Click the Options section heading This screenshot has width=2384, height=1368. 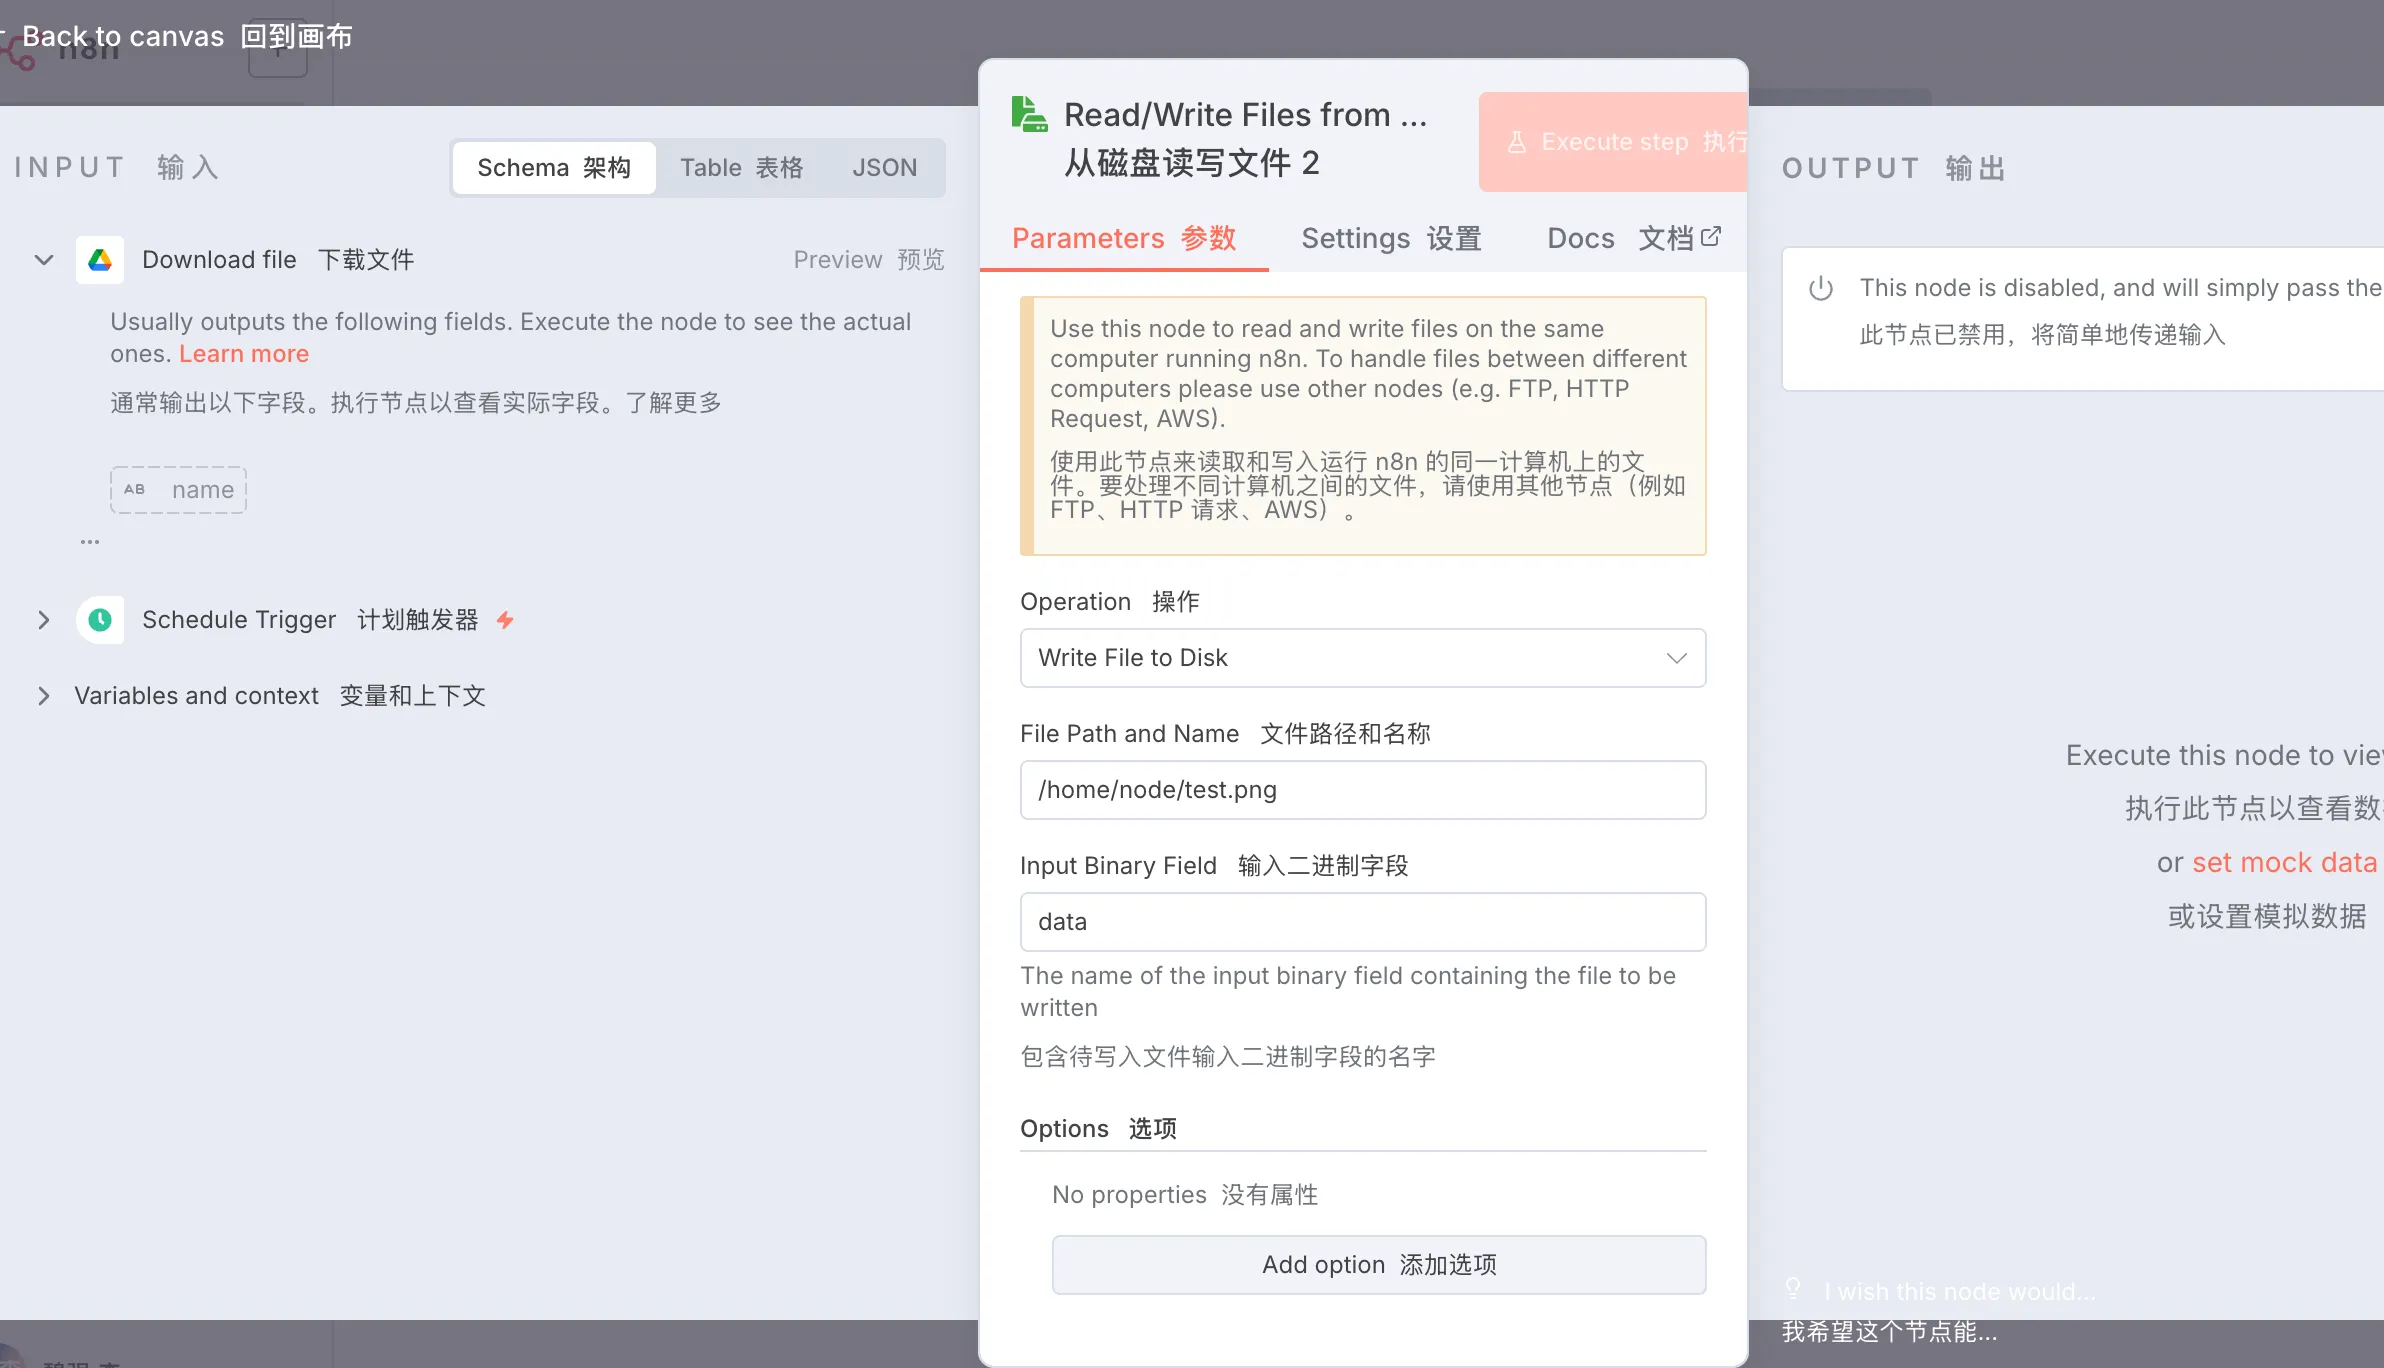pos(1098,1128)
